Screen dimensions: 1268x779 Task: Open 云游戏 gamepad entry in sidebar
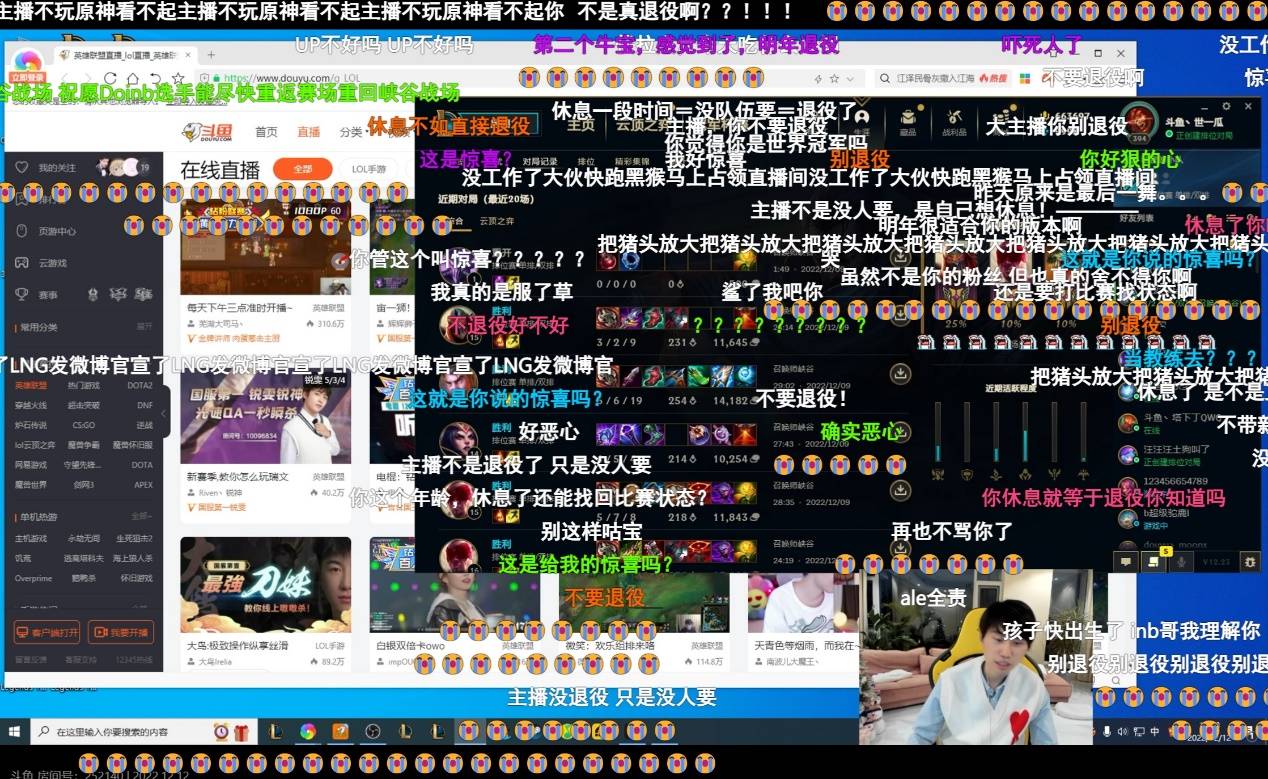(22, 263)
